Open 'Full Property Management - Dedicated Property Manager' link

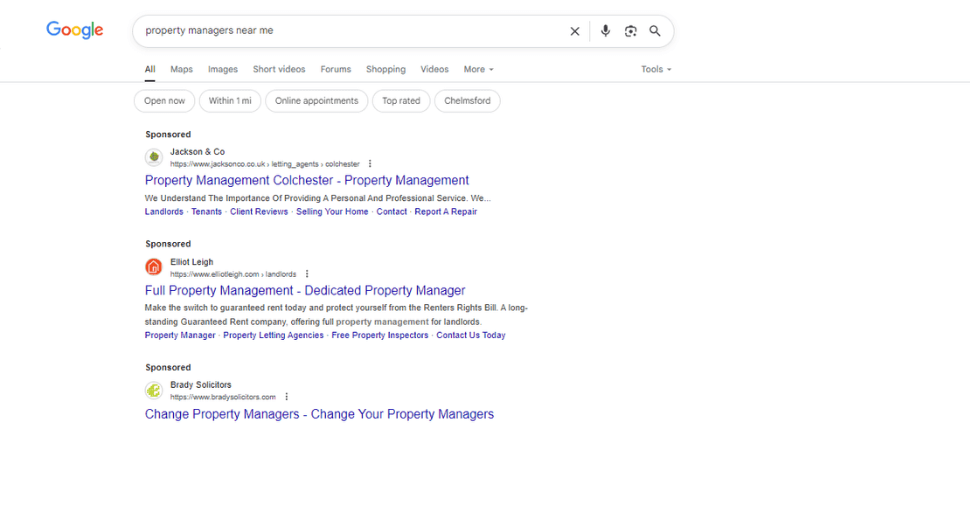[x=305, y=290]
